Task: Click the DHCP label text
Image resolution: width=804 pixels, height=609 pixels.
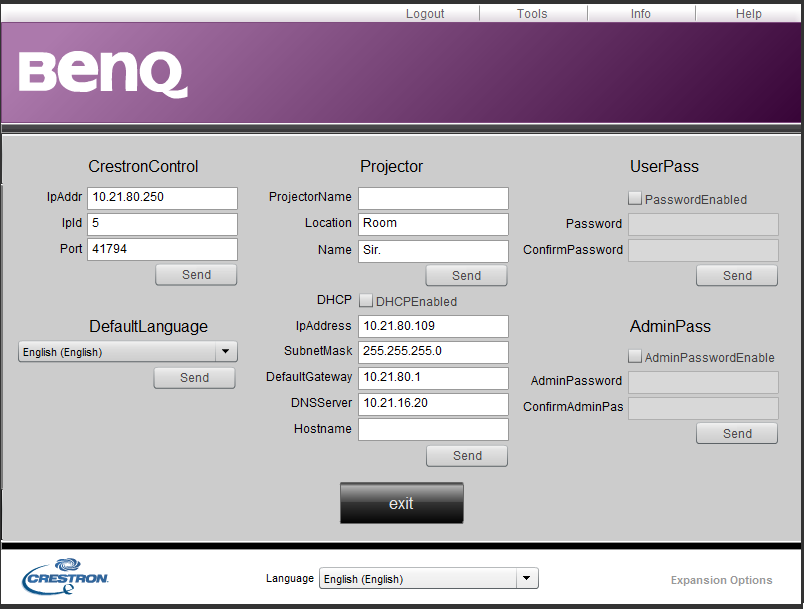Action: [x=334, y=300]
